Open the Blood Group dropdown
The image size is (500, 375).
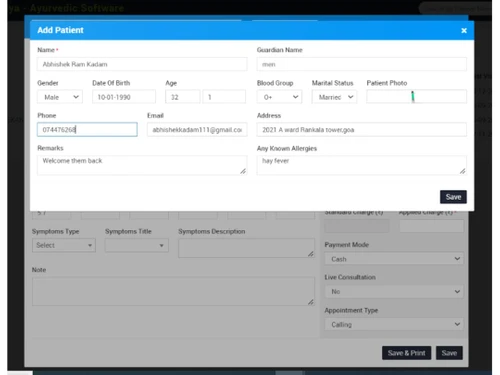coord(279,97)
